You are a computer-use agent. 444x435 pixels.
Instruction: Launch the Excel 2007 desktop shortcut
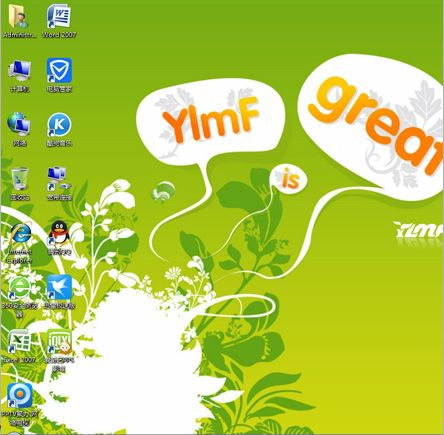click(x=19, y=342)
